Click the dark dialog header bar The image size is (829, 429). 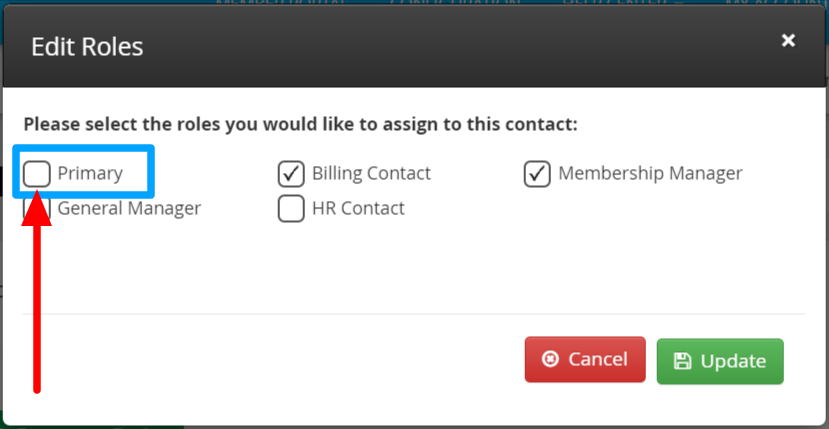(x=414, y=47)
